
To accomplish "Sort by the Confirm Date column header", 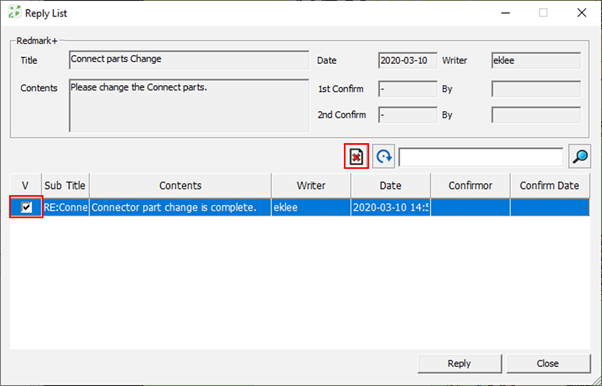I will [550, 186].
